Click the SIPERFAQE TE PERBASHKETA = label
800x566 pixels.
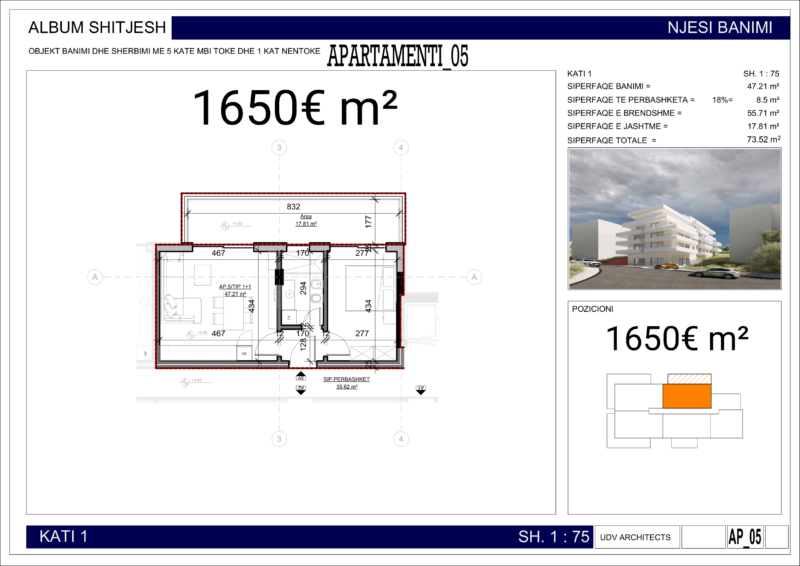[631, 100]
